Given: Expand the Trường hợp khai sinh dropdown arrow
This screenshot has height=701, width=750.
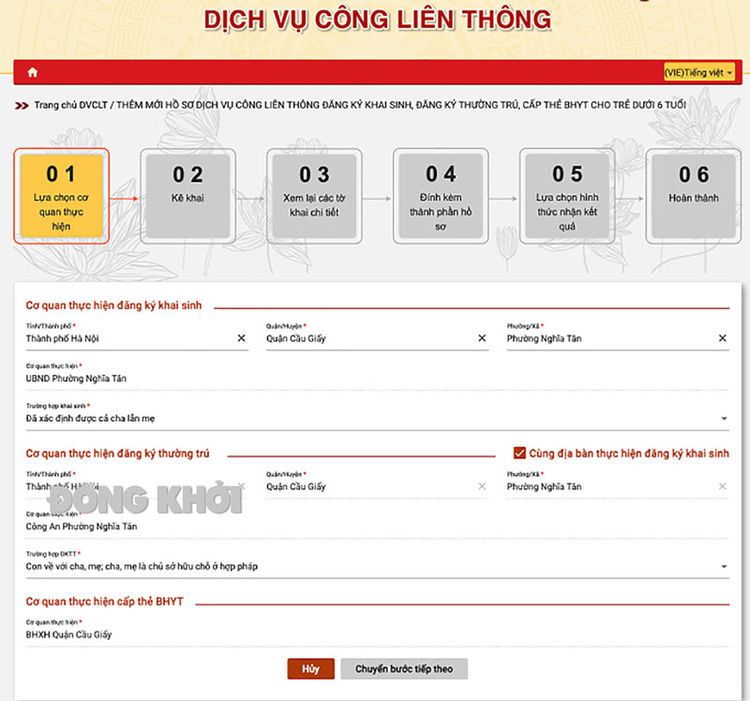Looking at the screenshot, I should [724, 418].
